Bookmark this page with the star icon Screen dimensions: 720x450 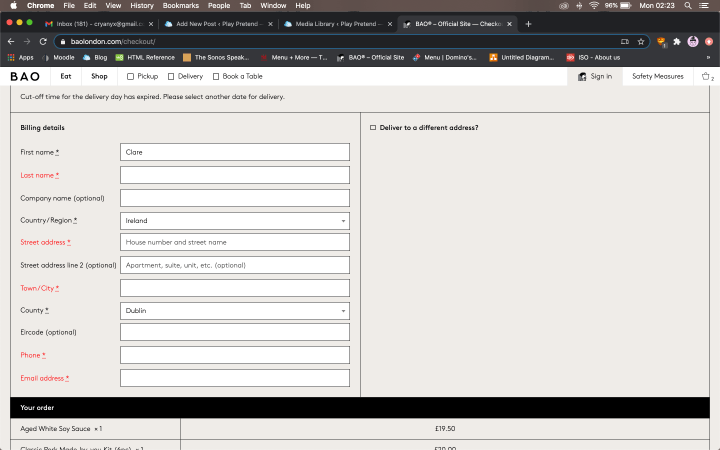pos(641,42)
